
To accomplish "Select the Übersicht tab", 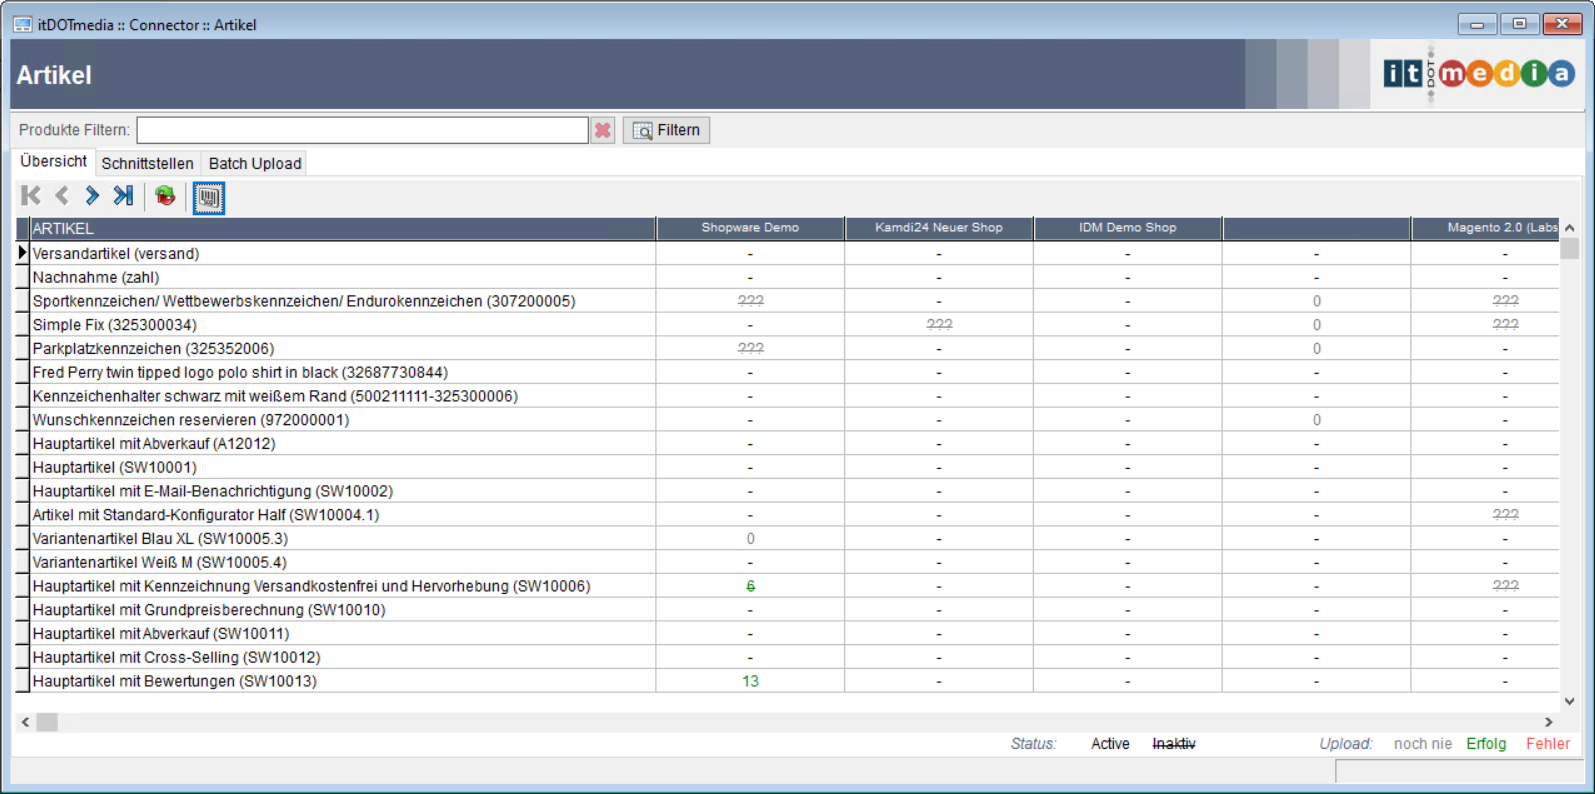I will (x=53, y=162).
